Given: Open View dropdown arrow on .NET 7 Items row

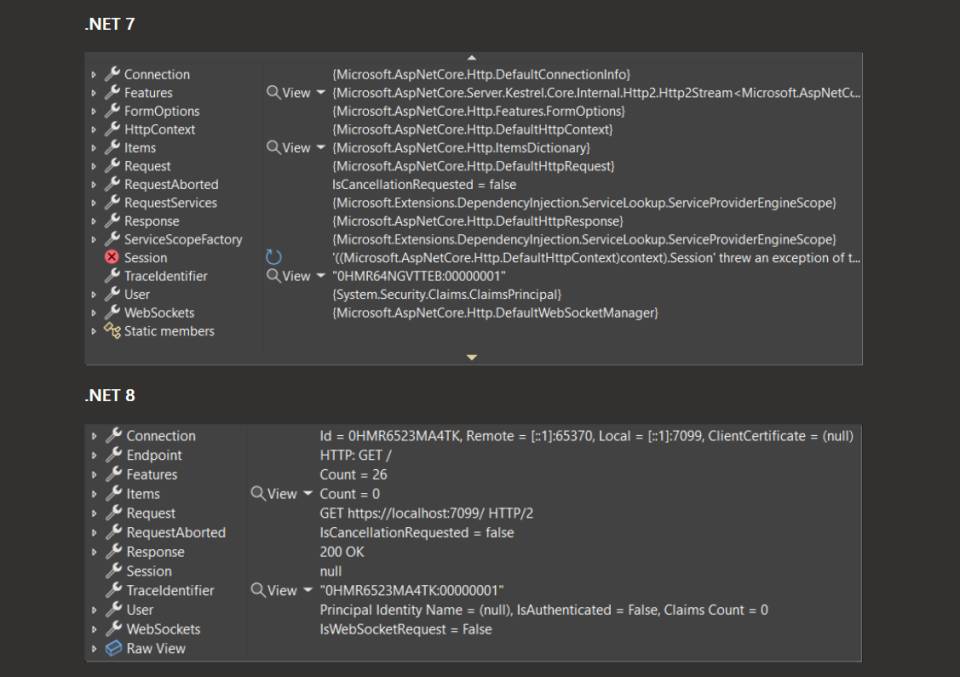Looking at the screenshot, I should [321, 148].
